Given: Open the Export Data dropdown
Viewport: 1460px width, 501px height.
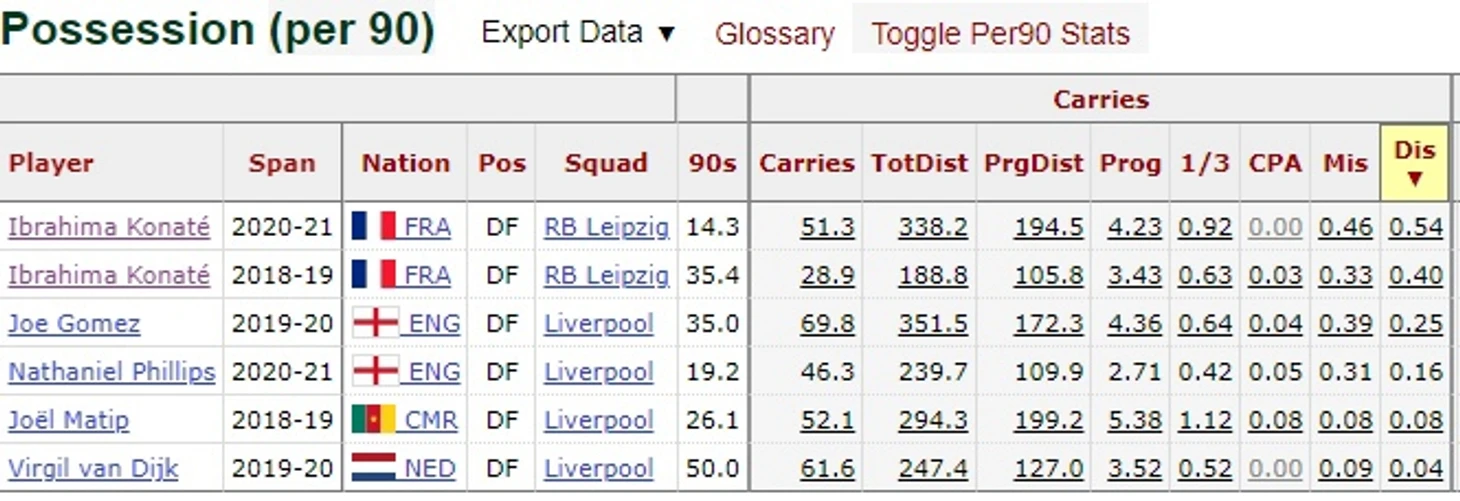Looking at the screenshot, I should [579, 33].
